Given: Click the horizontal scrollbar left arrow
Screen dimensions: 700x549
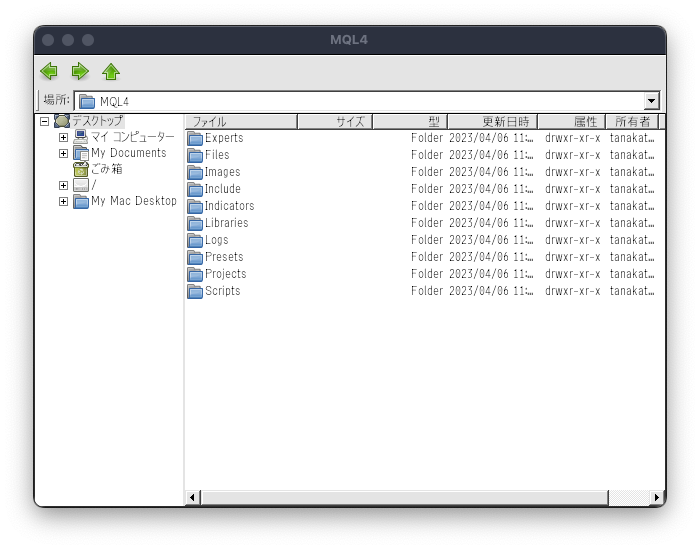Looking at the screenshot, I should [192, 497].
